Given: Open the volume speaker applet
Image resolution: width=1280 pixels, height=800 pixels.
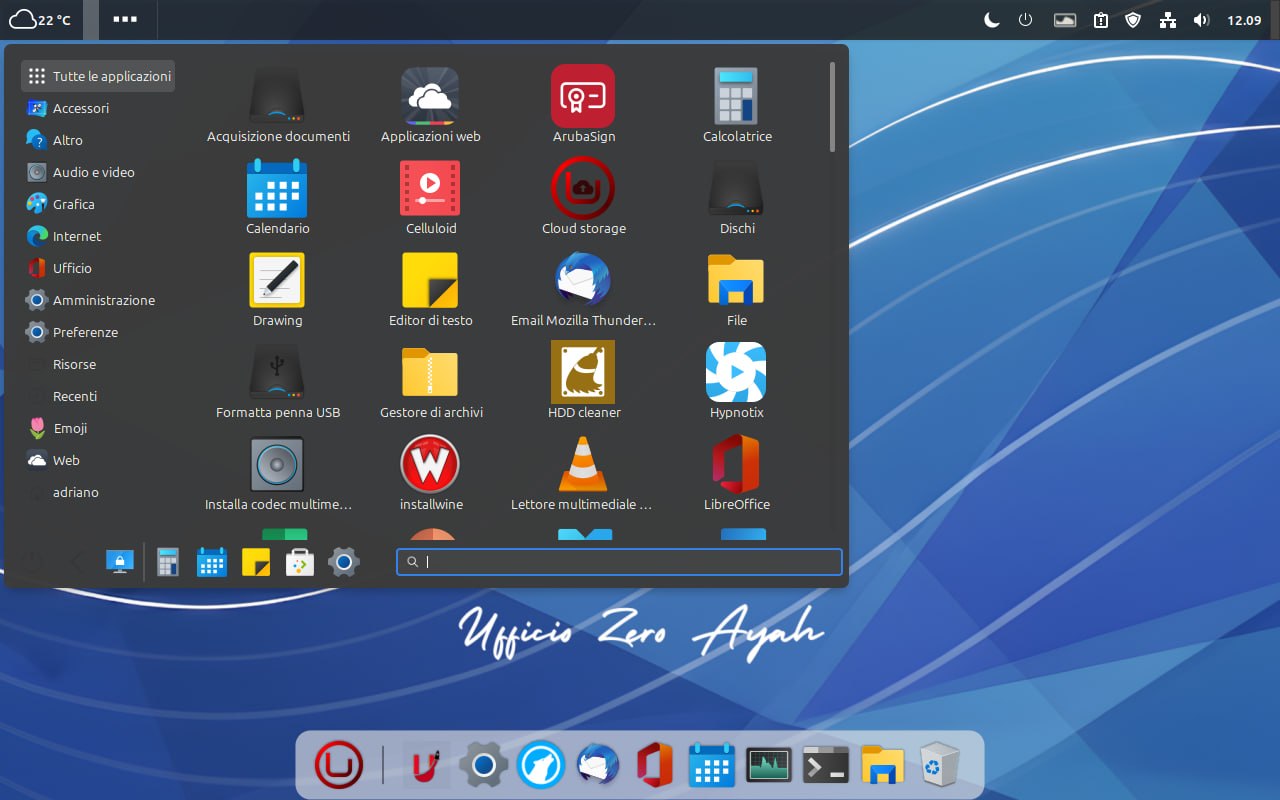Looking at the screenshot, I should [x=1201, y=20].
